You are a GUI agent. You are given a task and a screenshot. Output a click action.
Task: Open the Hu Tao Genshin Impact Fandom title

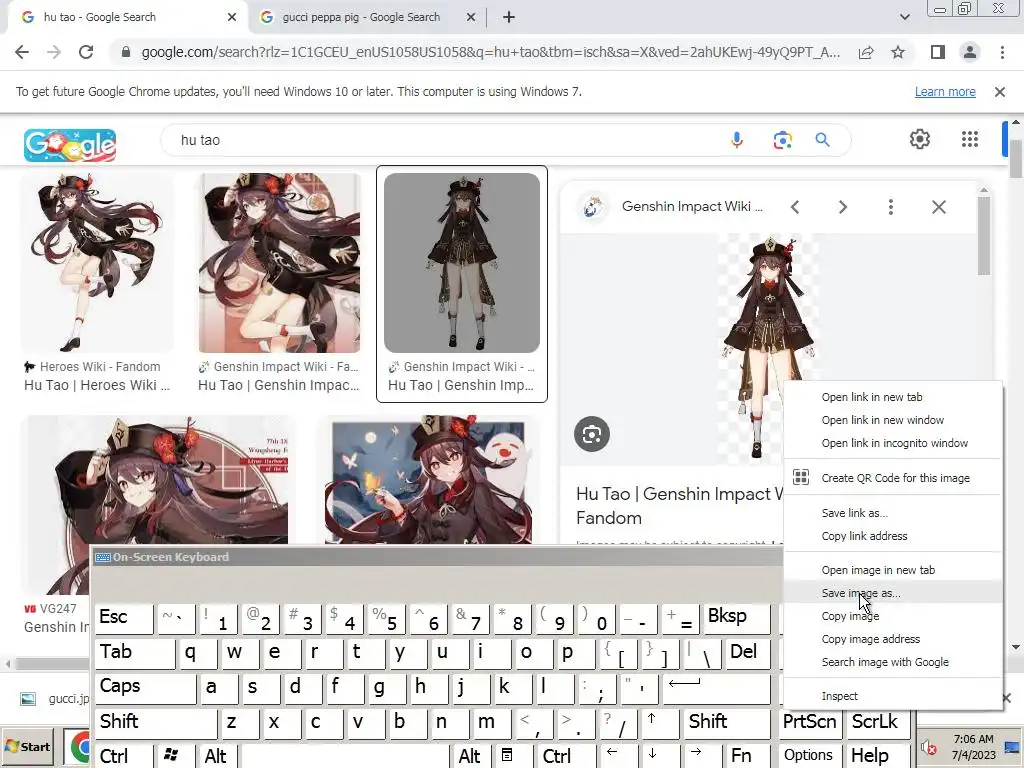pyautogui.click(x=679, y=505)
